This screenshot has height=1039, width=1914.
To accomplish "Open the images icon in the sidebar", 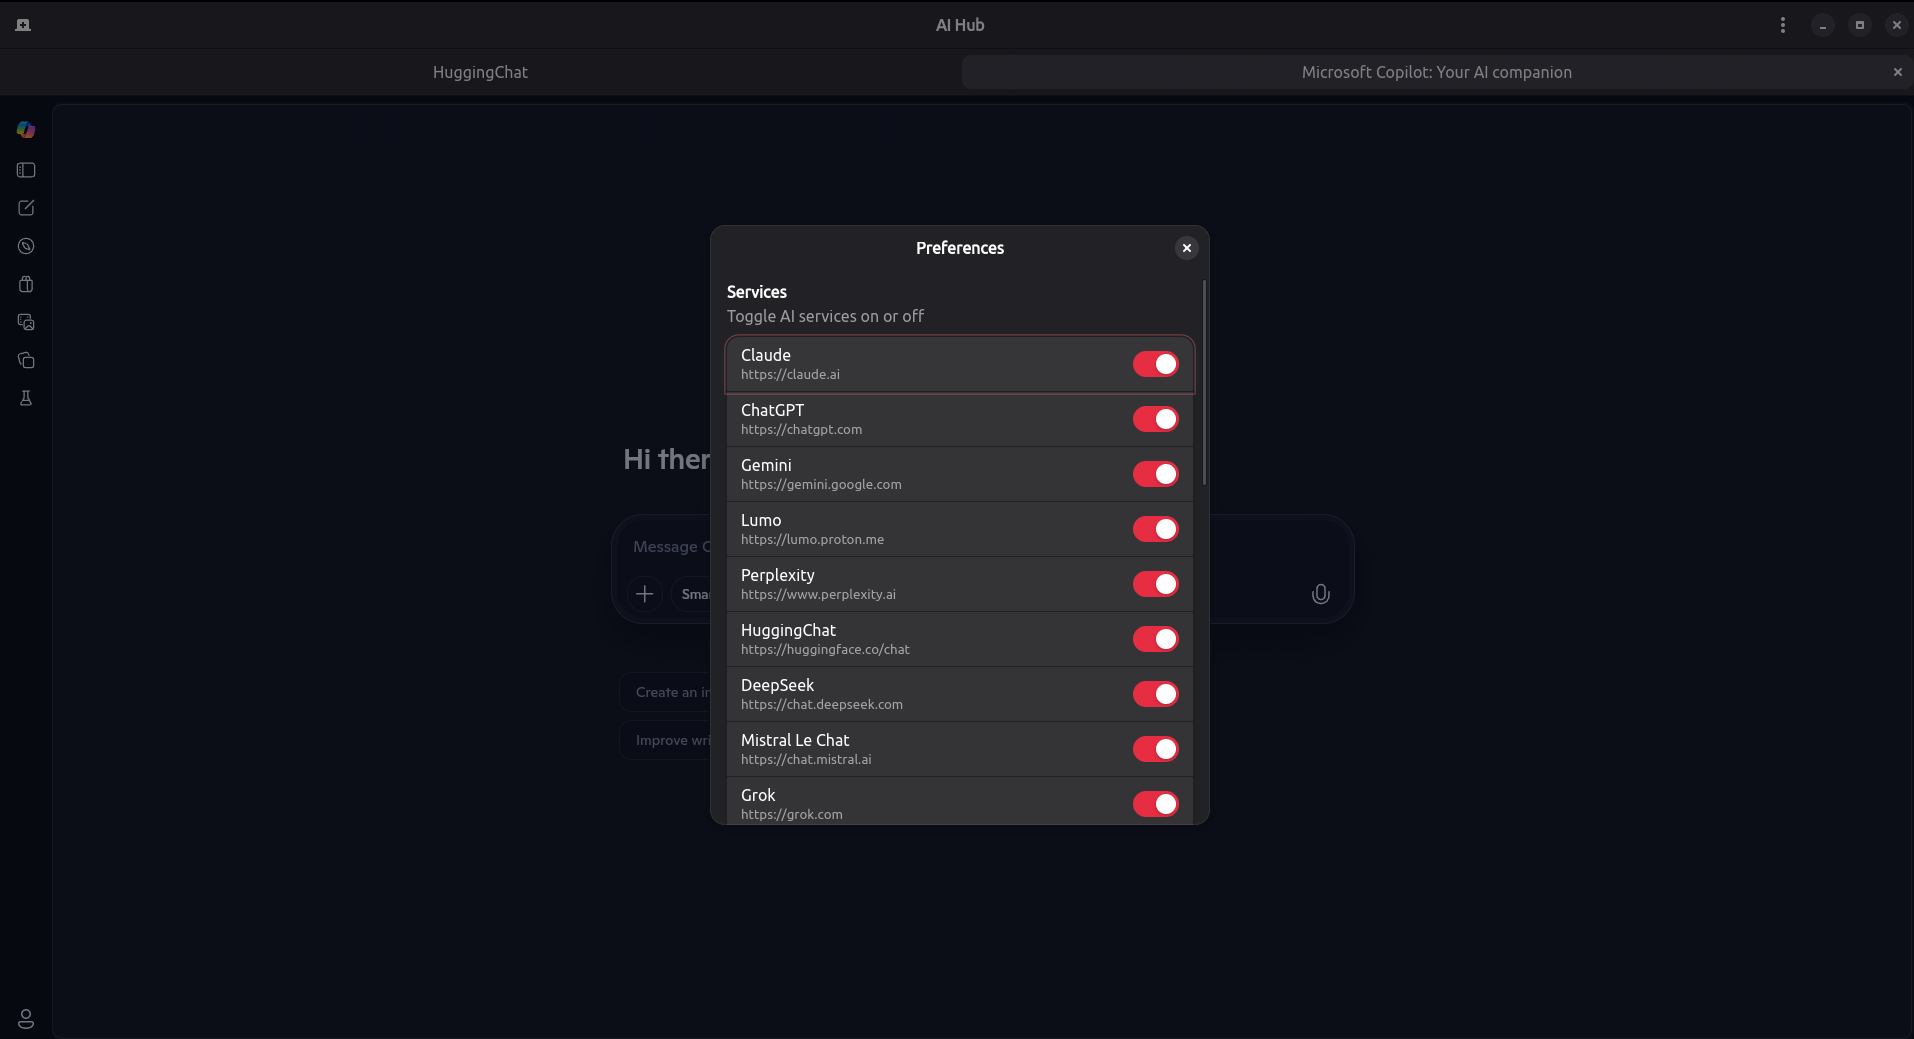I will click(25, 322).
